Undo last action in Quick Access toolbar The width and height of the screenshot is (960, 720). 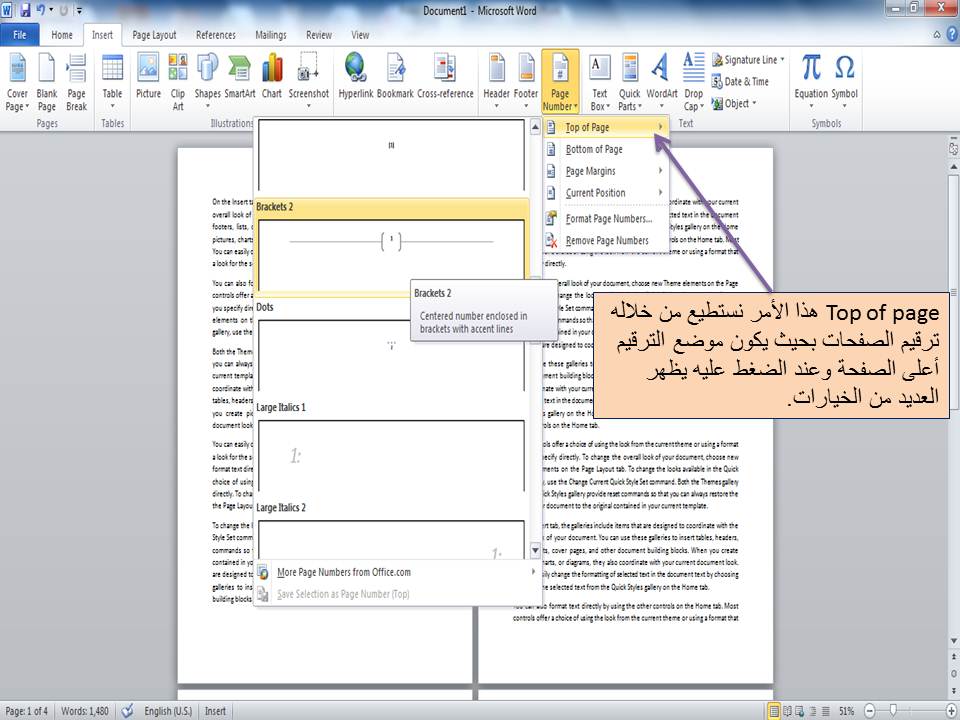(41, 10)
